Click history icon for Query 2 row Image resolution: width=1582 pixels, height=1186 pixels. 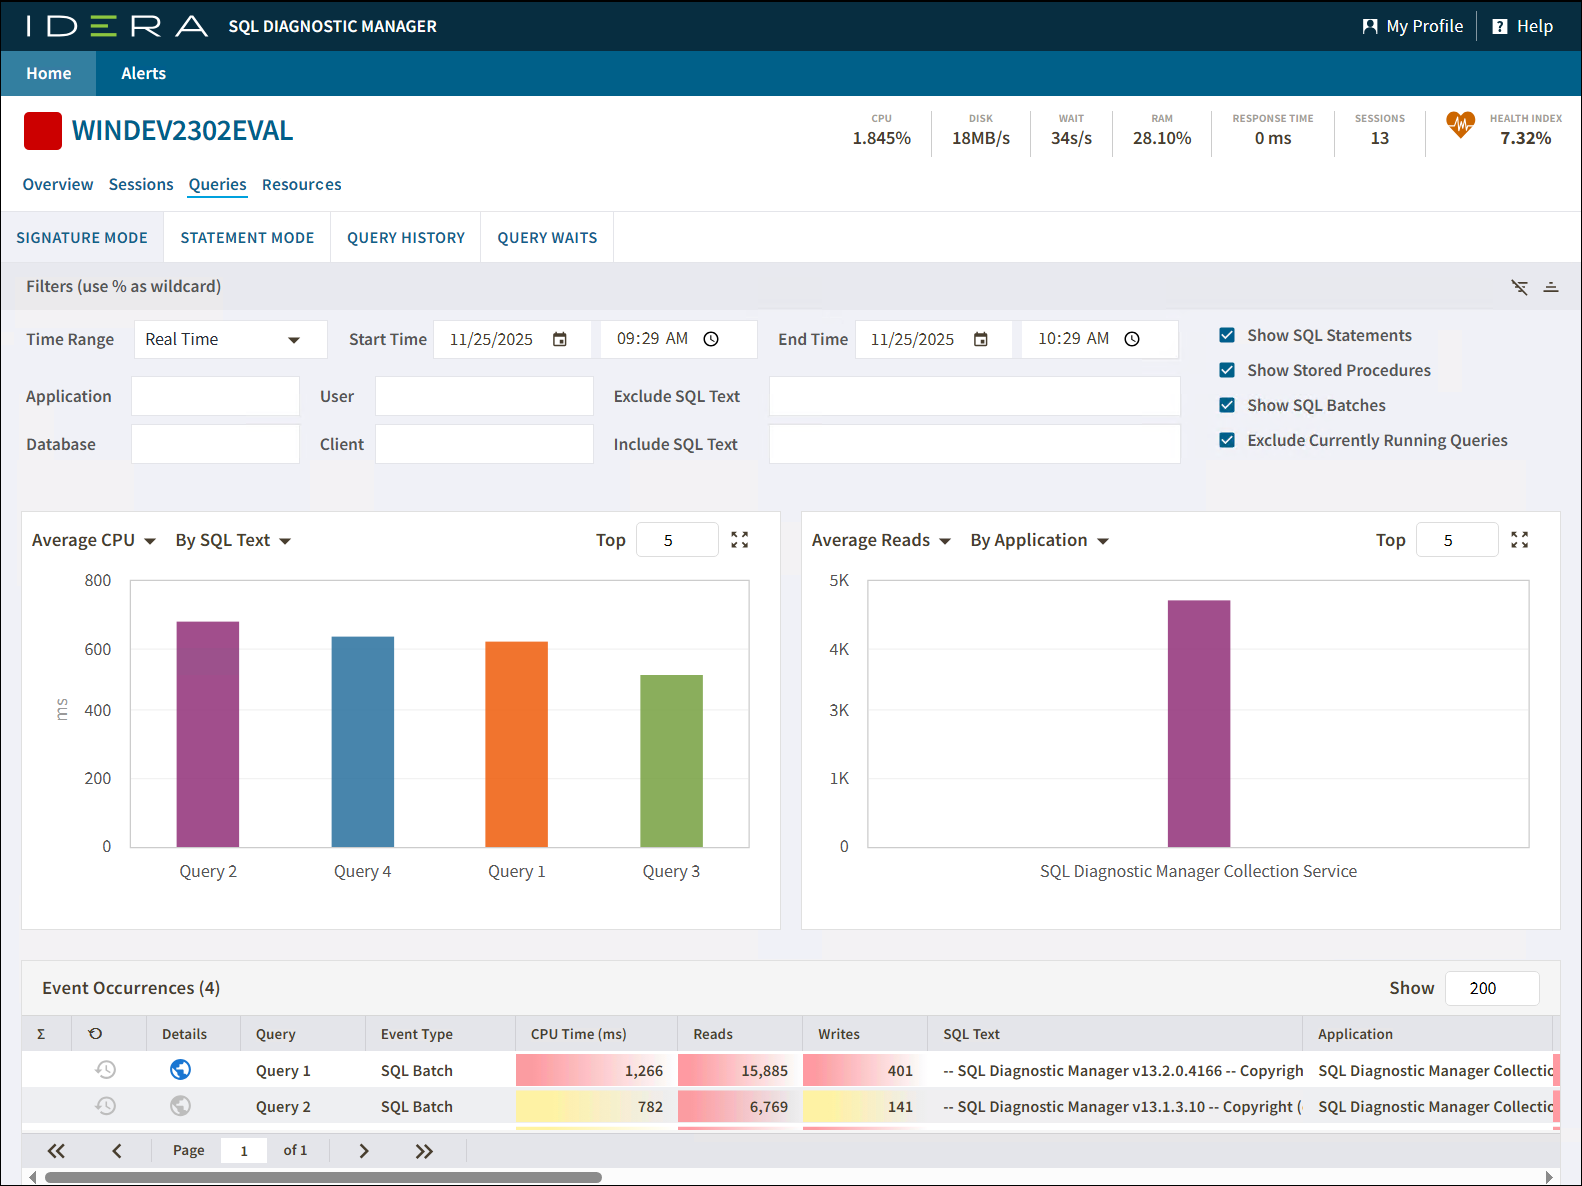105,1106
